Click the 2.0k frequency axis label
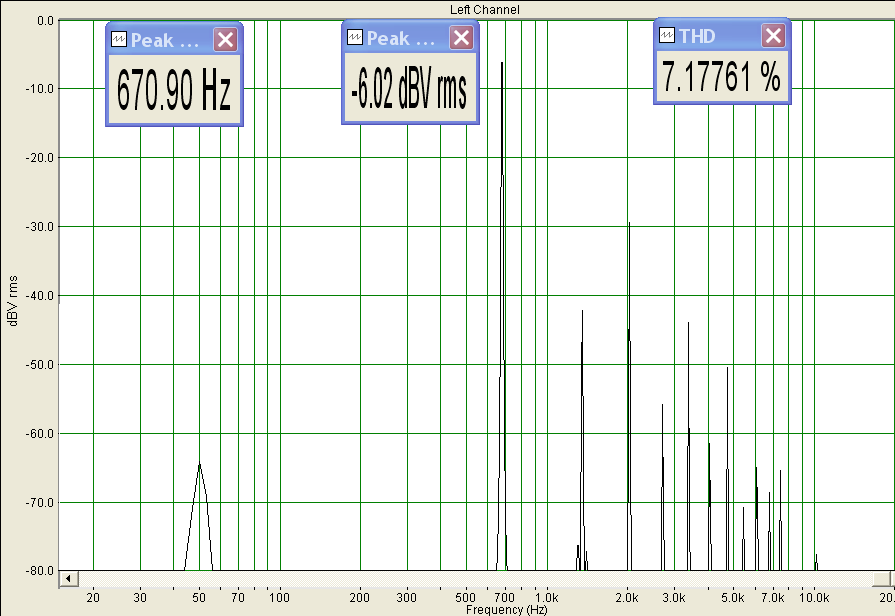 pos(627,598)
